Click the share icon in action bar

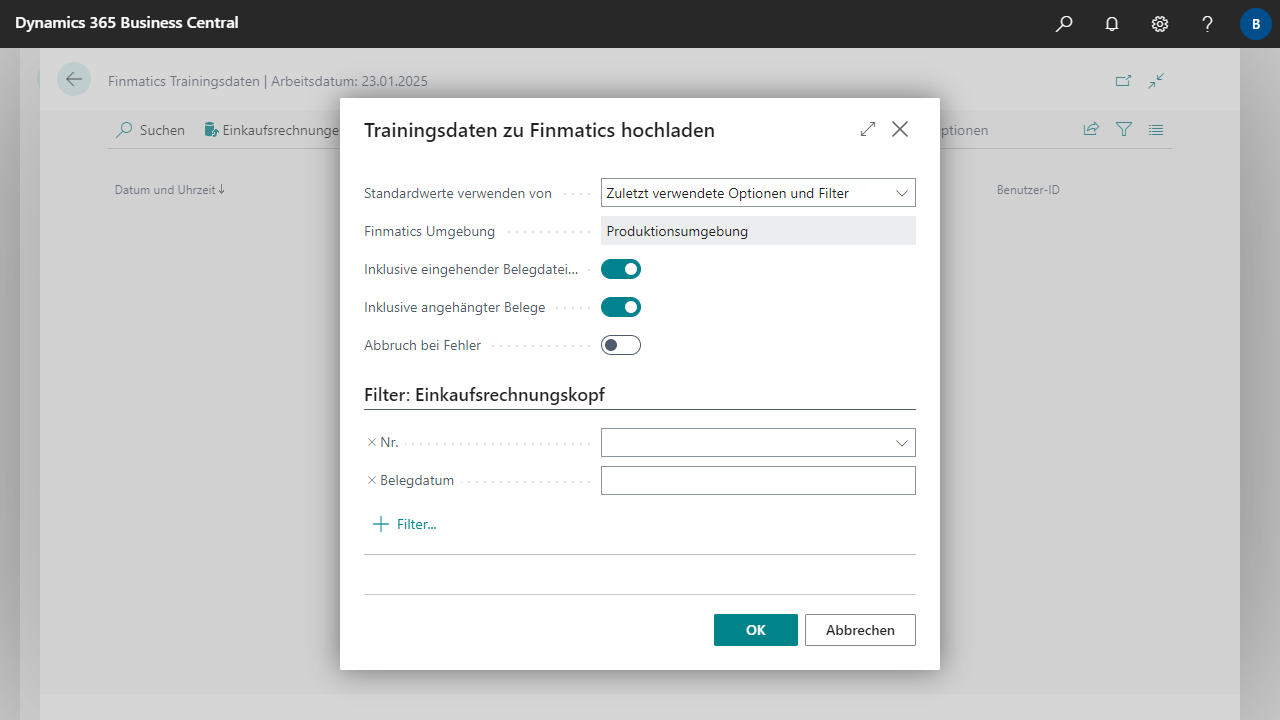tap(1091, 129)
